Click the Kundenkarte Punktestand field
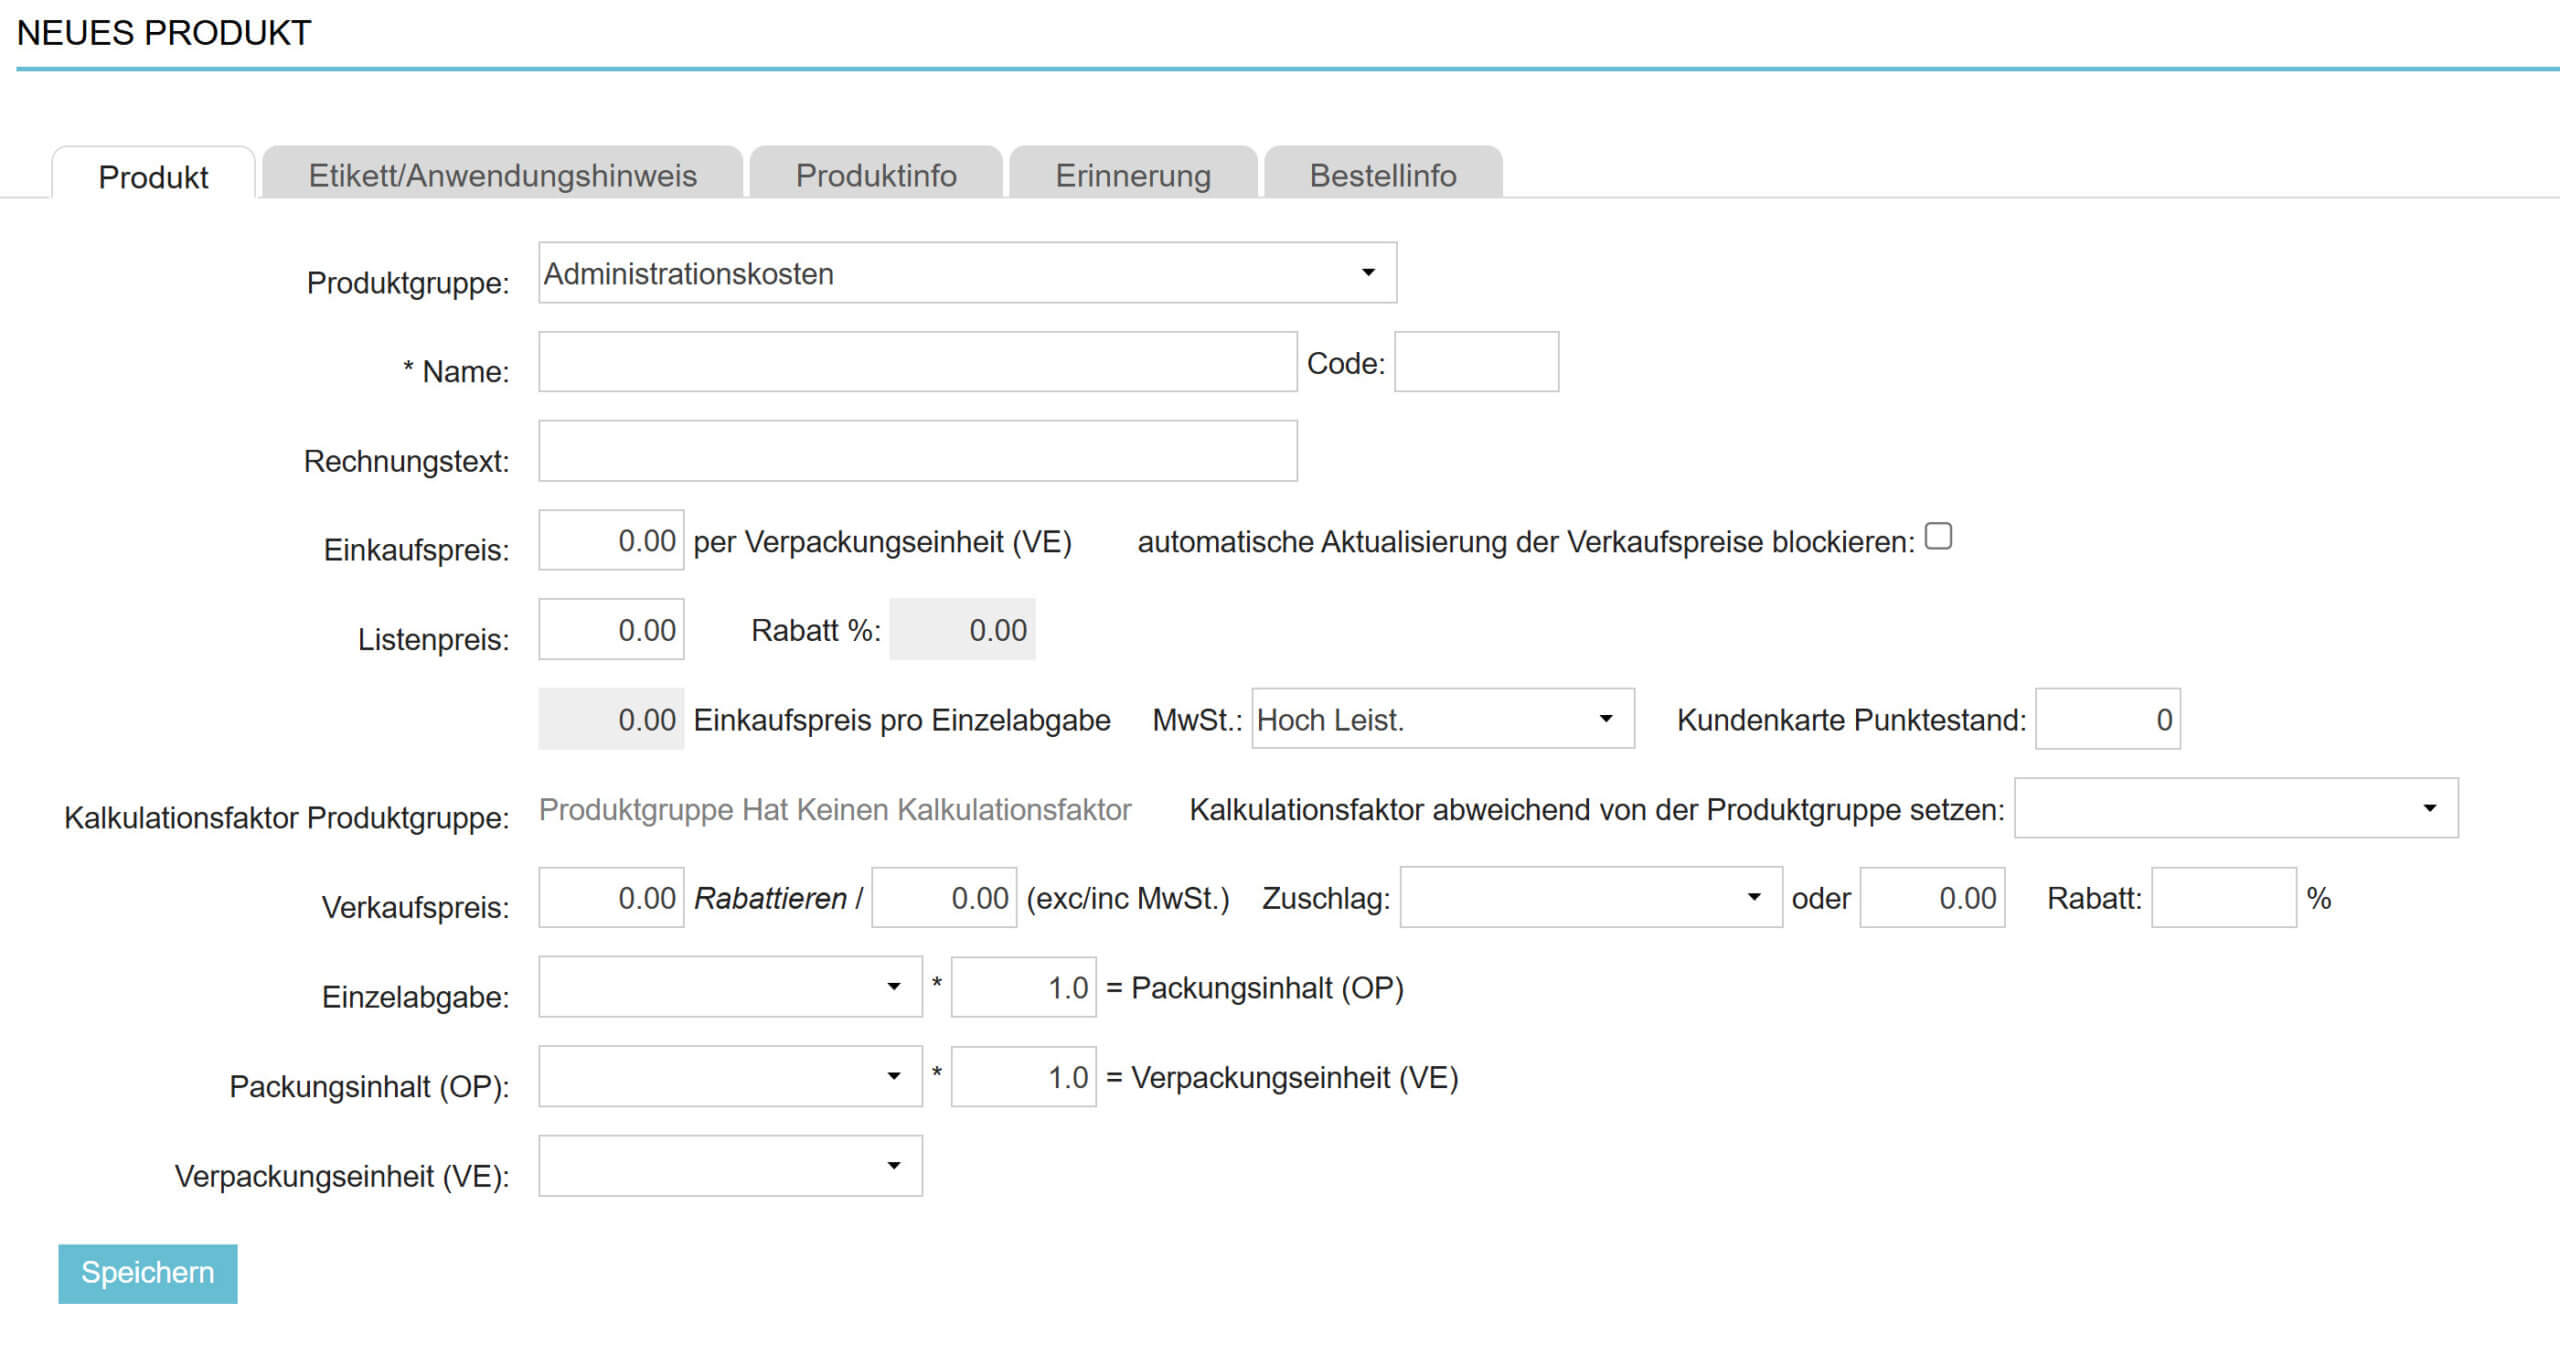2560x1345 pixels. click(2107, 719)
